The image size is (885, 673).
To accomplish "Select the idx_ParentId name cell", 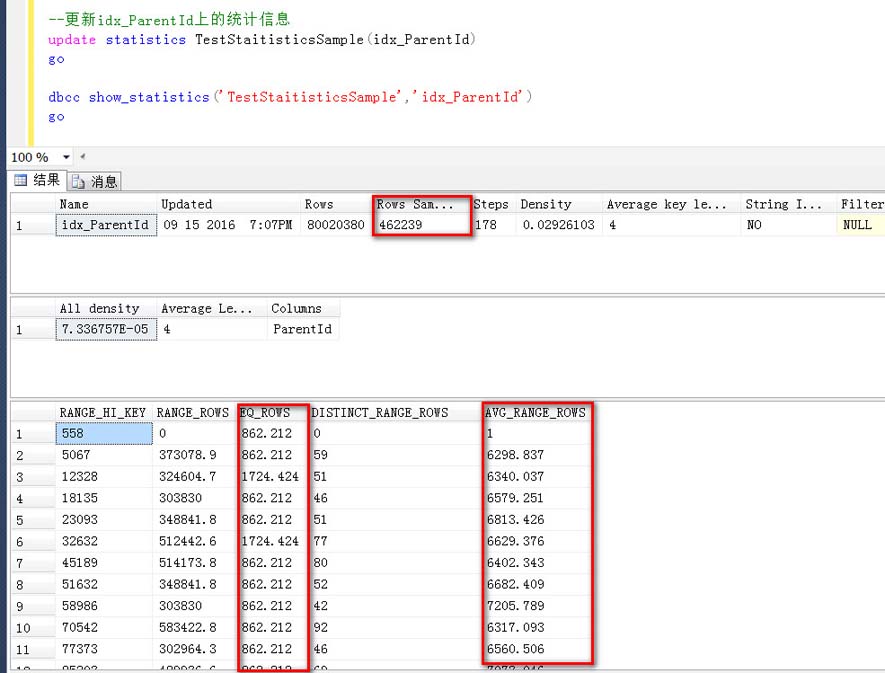I will tap(104, 225).
